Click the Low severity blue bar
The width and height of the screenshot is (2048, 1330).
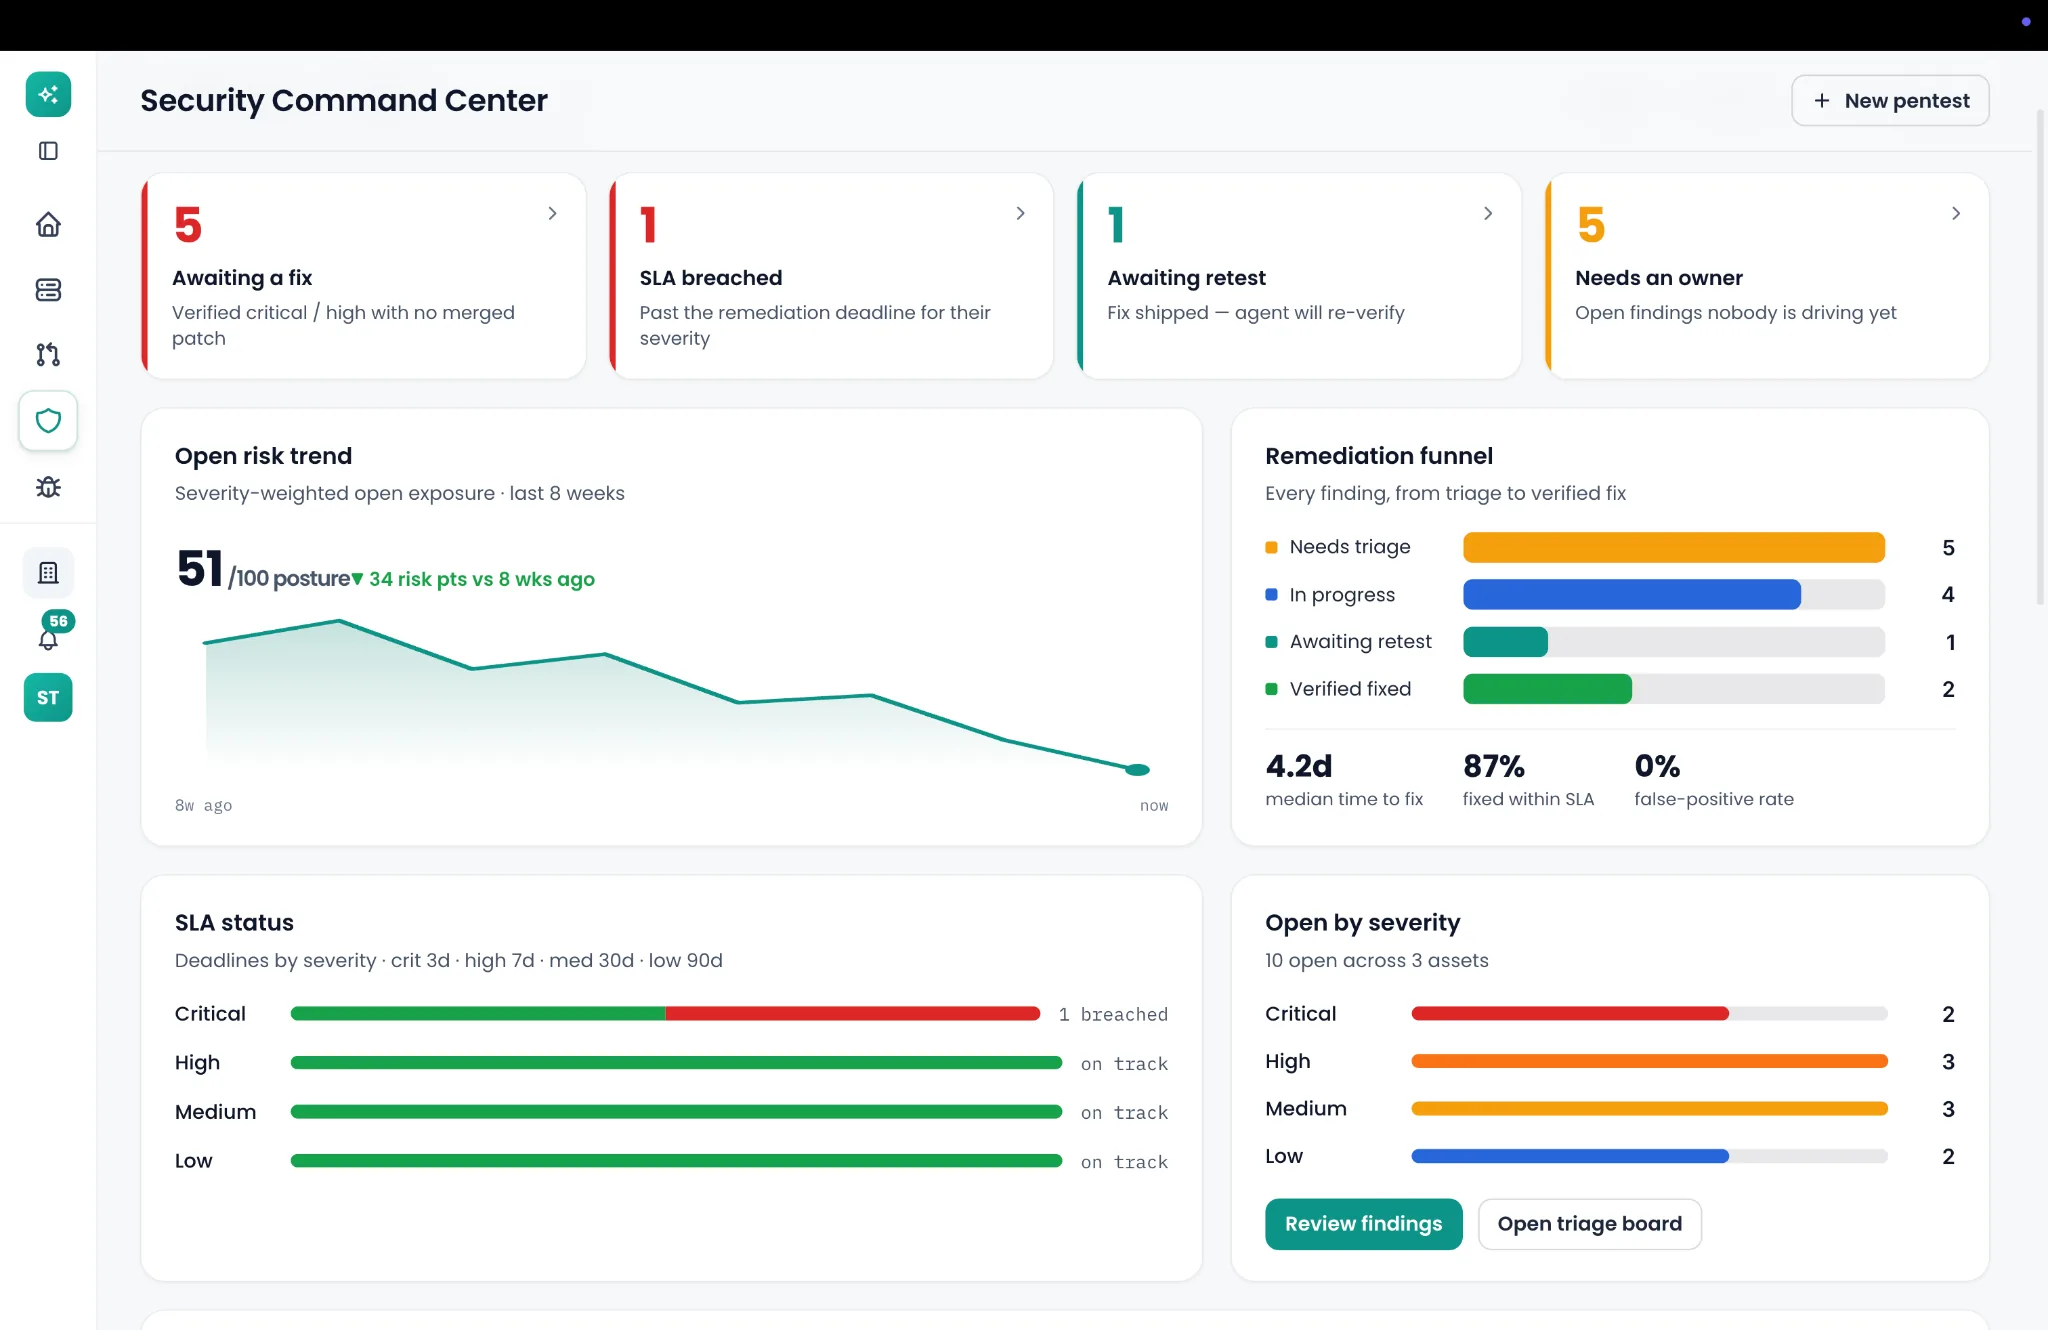click(1570, 1157)
